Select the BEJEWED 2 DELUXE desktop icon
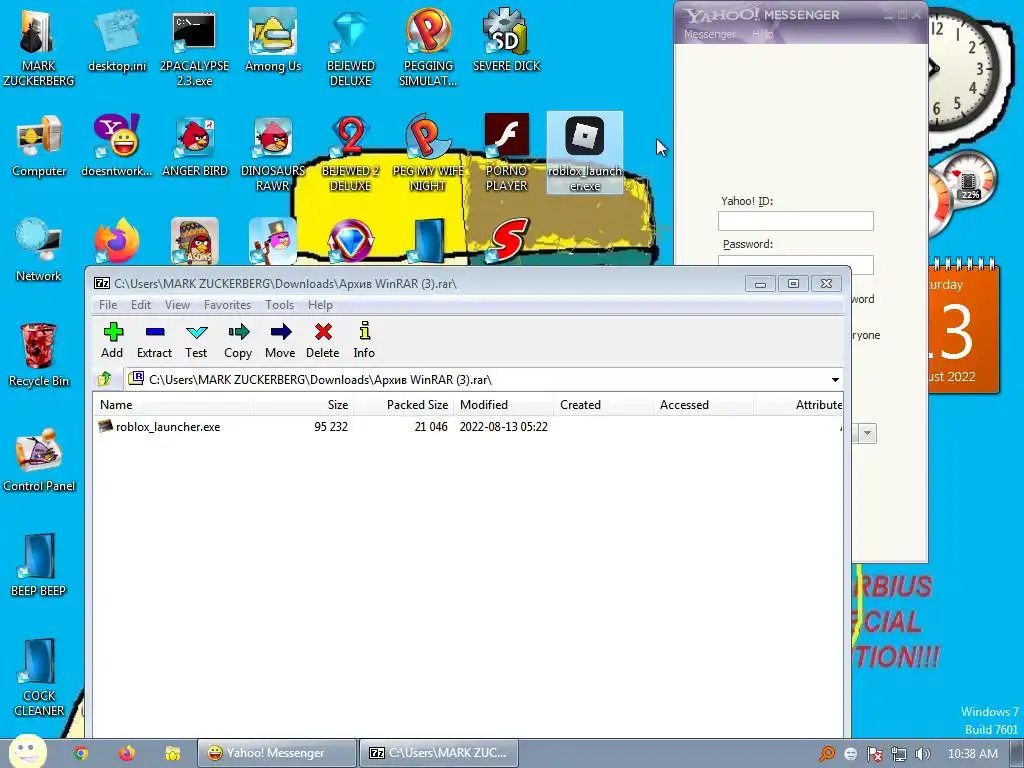The height and width of the screenshot is (768, 1024). tap(351, 153)
